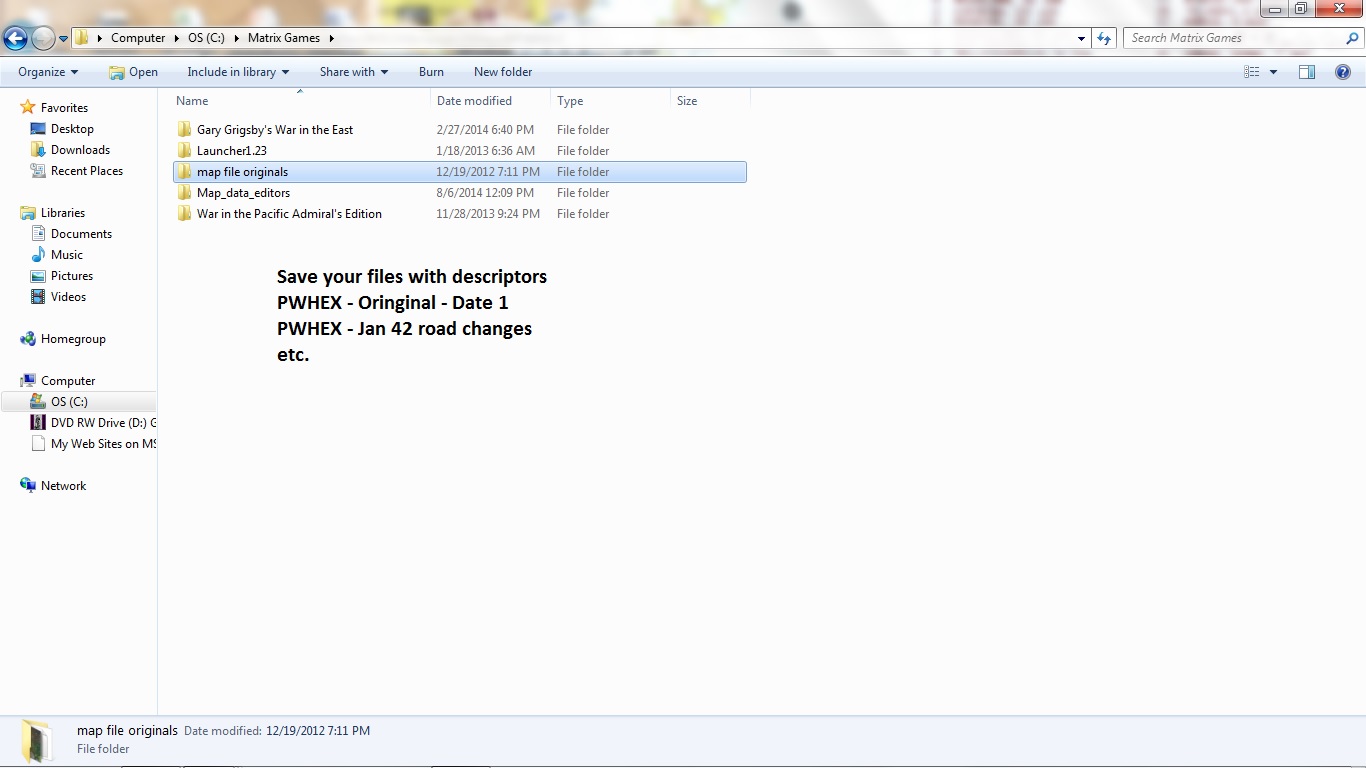Screen dimensions: 1366x768
Task: Expand the arrow after Matrix Games breadcrumb
Action: [x=331, y=38]
